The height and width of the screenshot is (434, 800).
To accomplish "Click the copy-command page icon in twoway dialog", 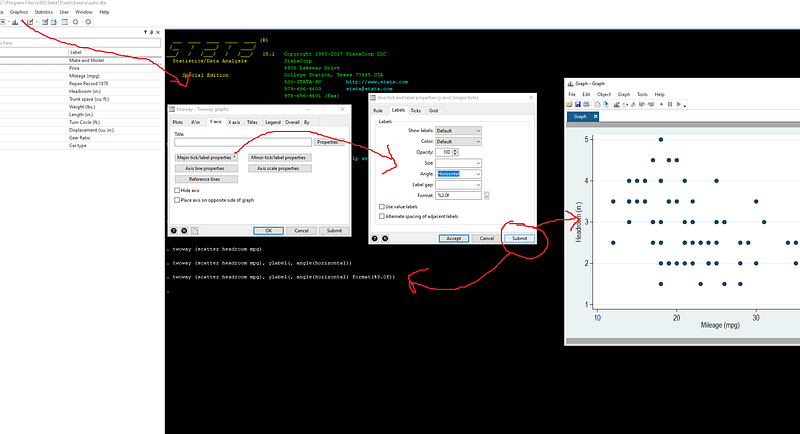I will (x=195, y=231).
